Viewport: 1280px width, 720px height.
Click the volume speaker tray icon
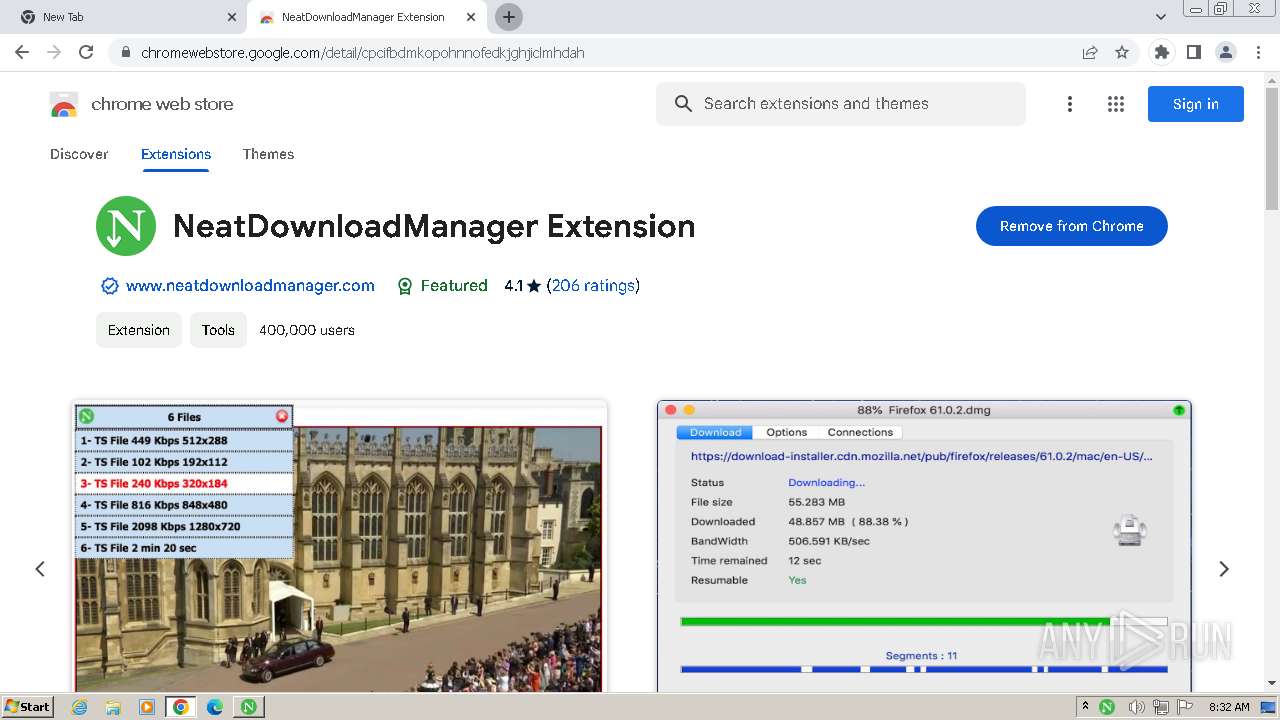pyautogui.click(x=1136, y=707)
